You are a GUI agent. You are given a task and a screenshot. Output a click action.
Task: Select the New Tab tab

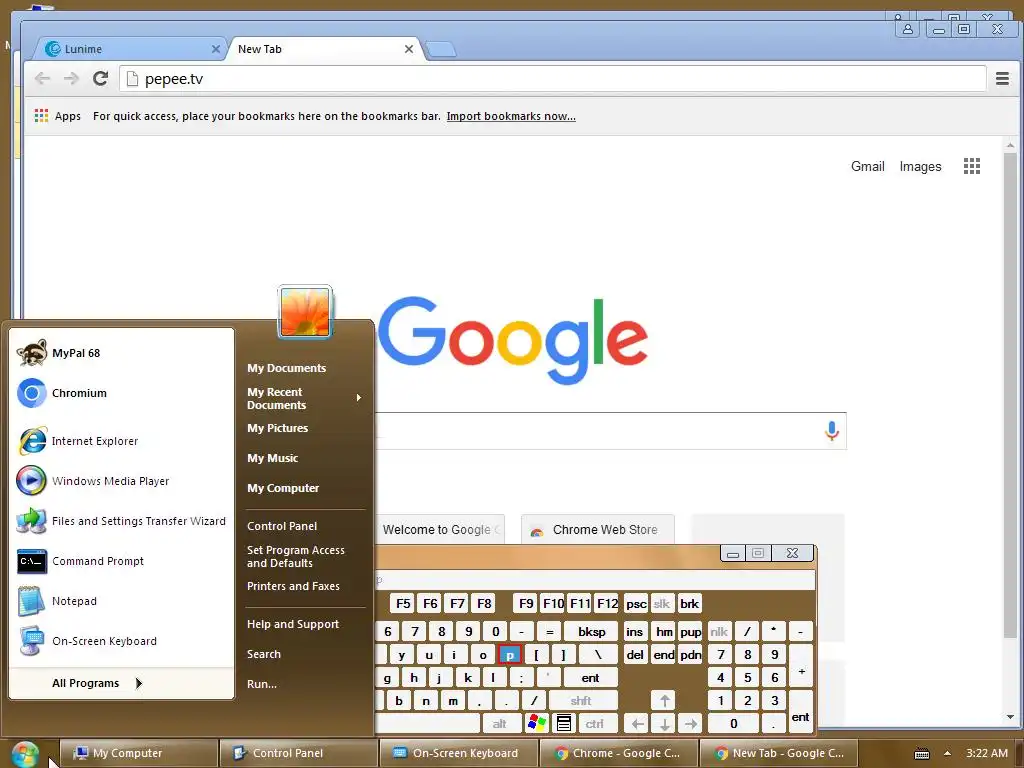pos(325,49)
